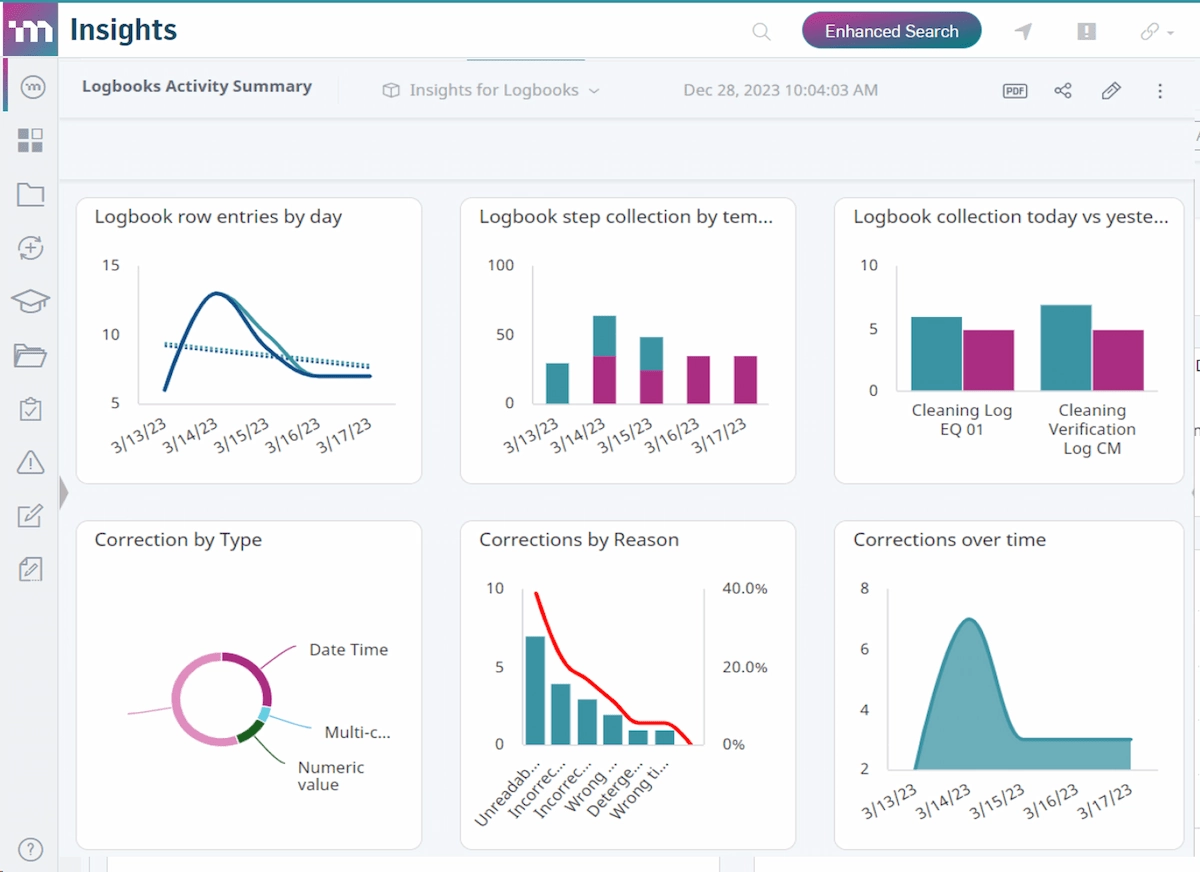
Task: Click the Enhanced Search button
Action: [x=891, y=31]
